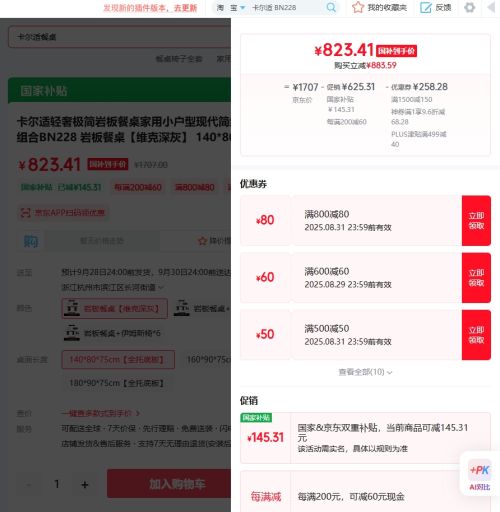
Task: Open the 餐桌椅子全套 category tab
Action: coord(179,59)
